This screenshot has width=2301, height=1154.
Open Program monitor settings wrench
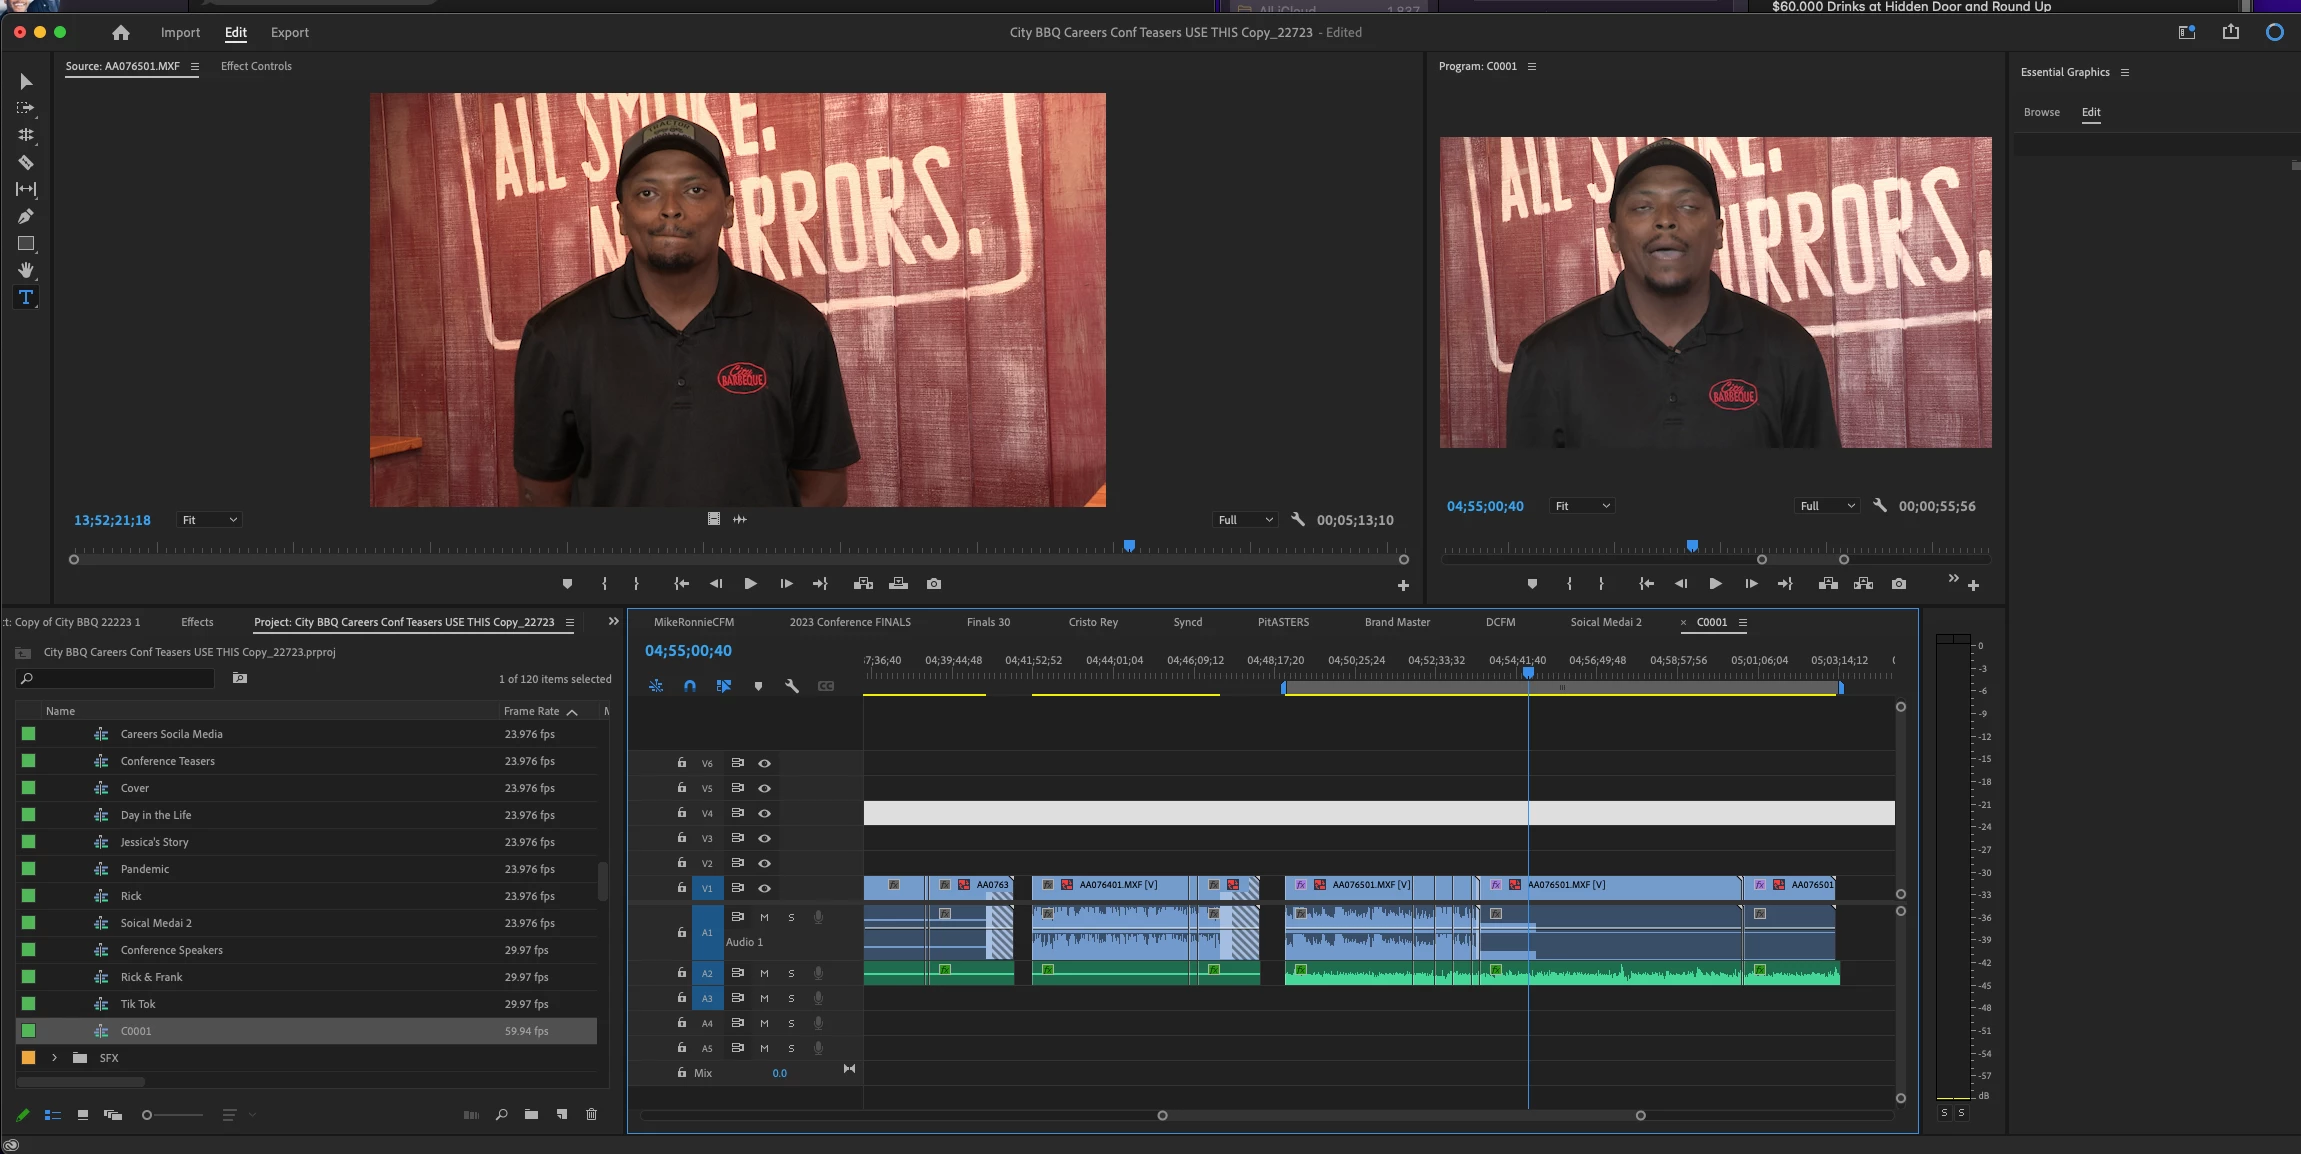1880,506
